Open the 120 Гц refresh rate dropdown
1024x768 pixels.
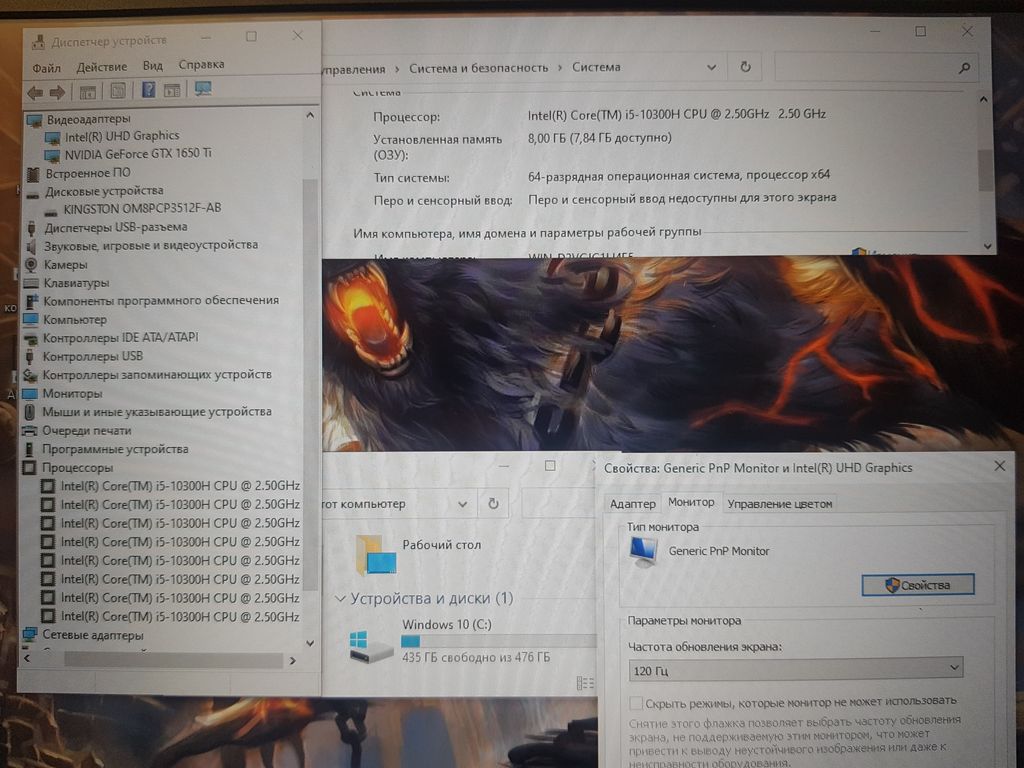tap(795, 669)
